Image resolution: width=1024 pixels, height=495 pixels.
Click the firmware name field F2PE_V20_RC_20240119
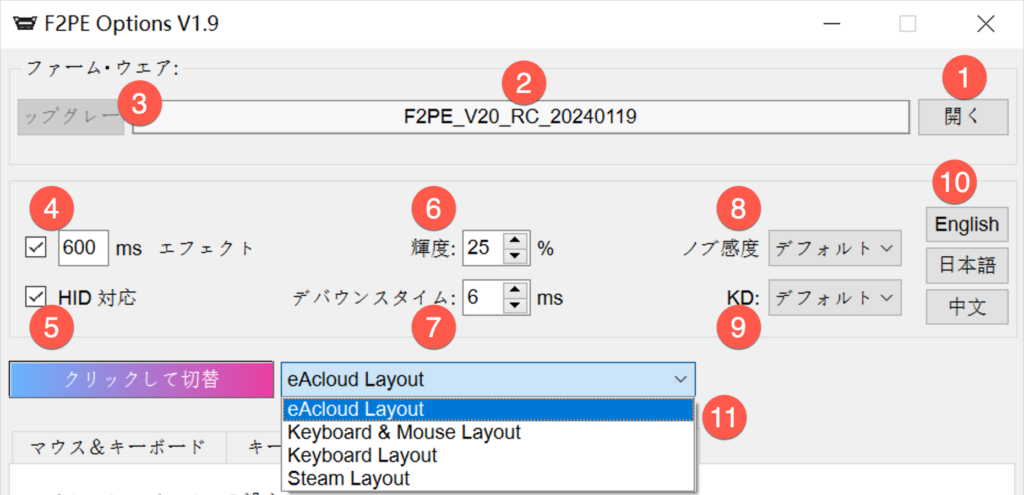click(x=520, y=118)
